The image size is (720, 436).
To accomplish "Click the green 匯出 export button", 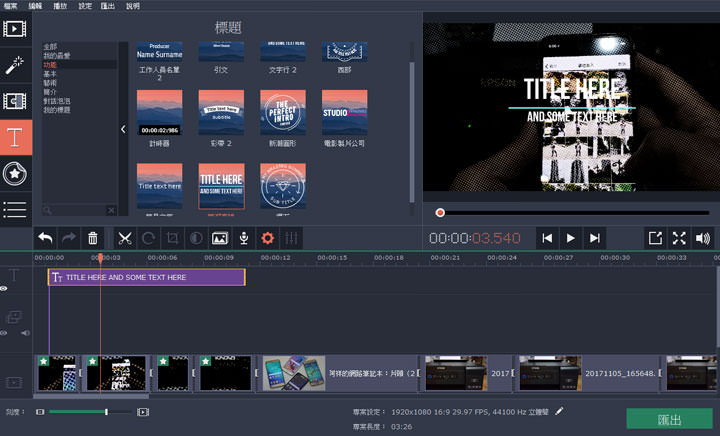I will (x=669, y=419).
